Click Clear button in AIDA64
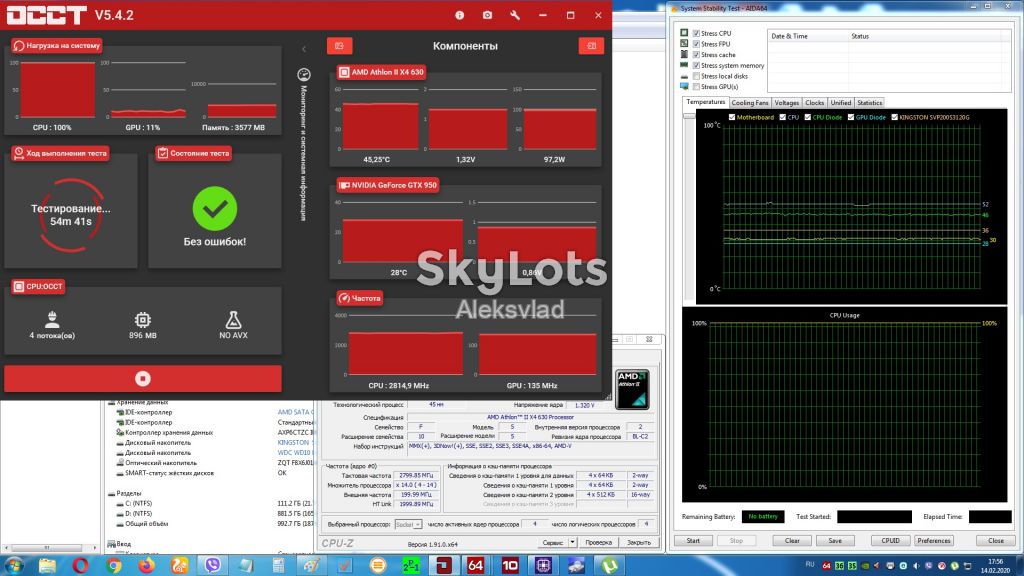Screen dimensions: 1024x576 (792, 541)
